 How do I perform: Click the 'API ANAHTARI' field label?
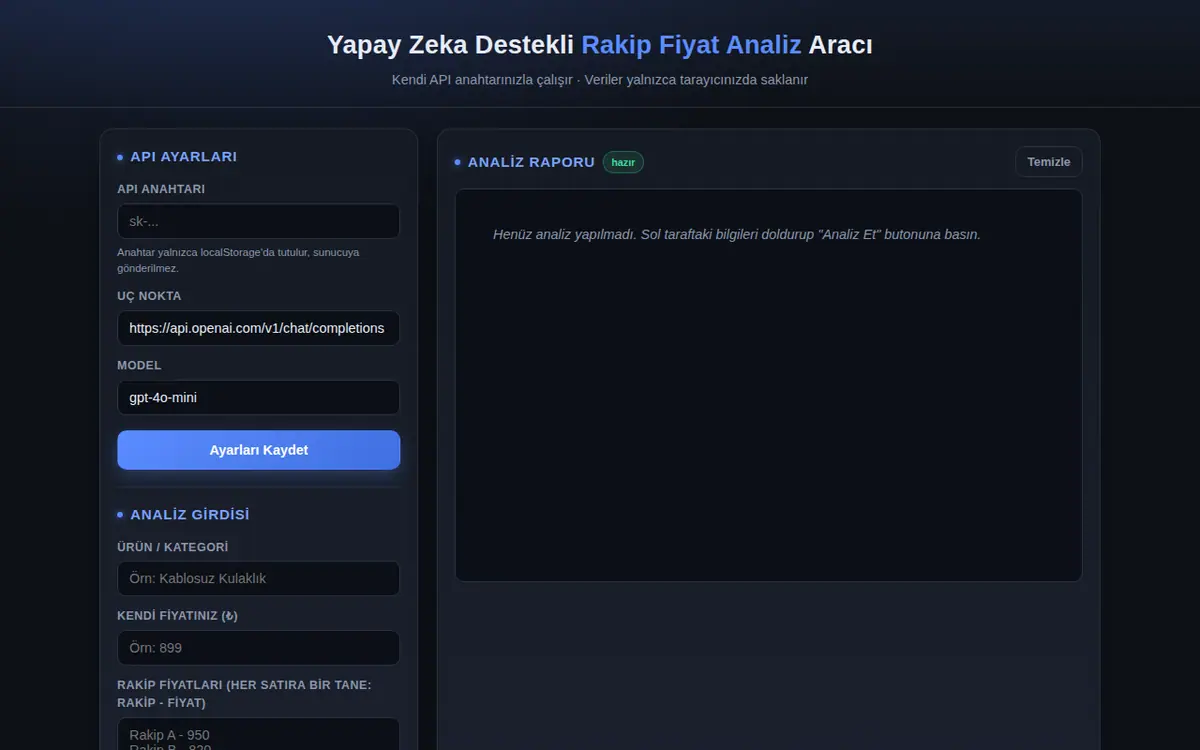click(x=161, y=189)
